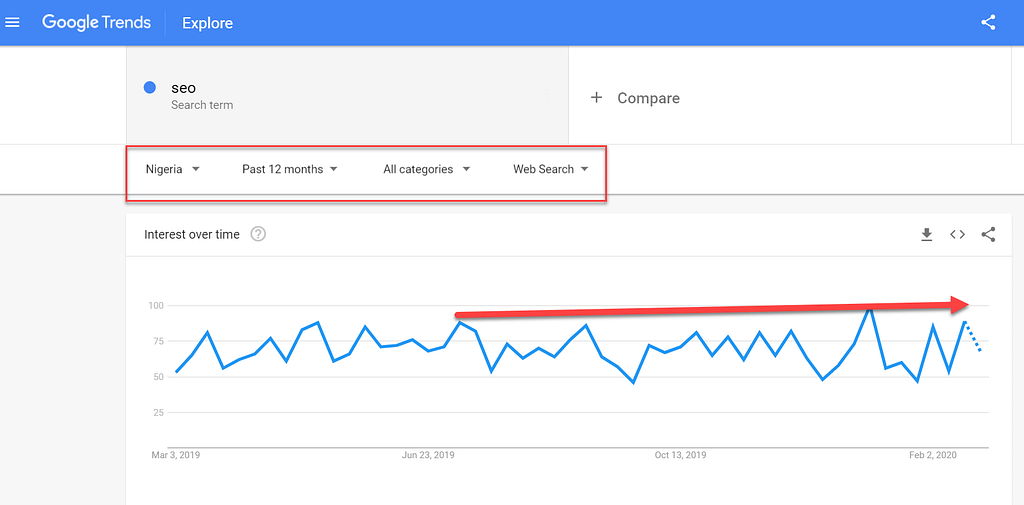Select the seo search term box

[x=347, y=95]
